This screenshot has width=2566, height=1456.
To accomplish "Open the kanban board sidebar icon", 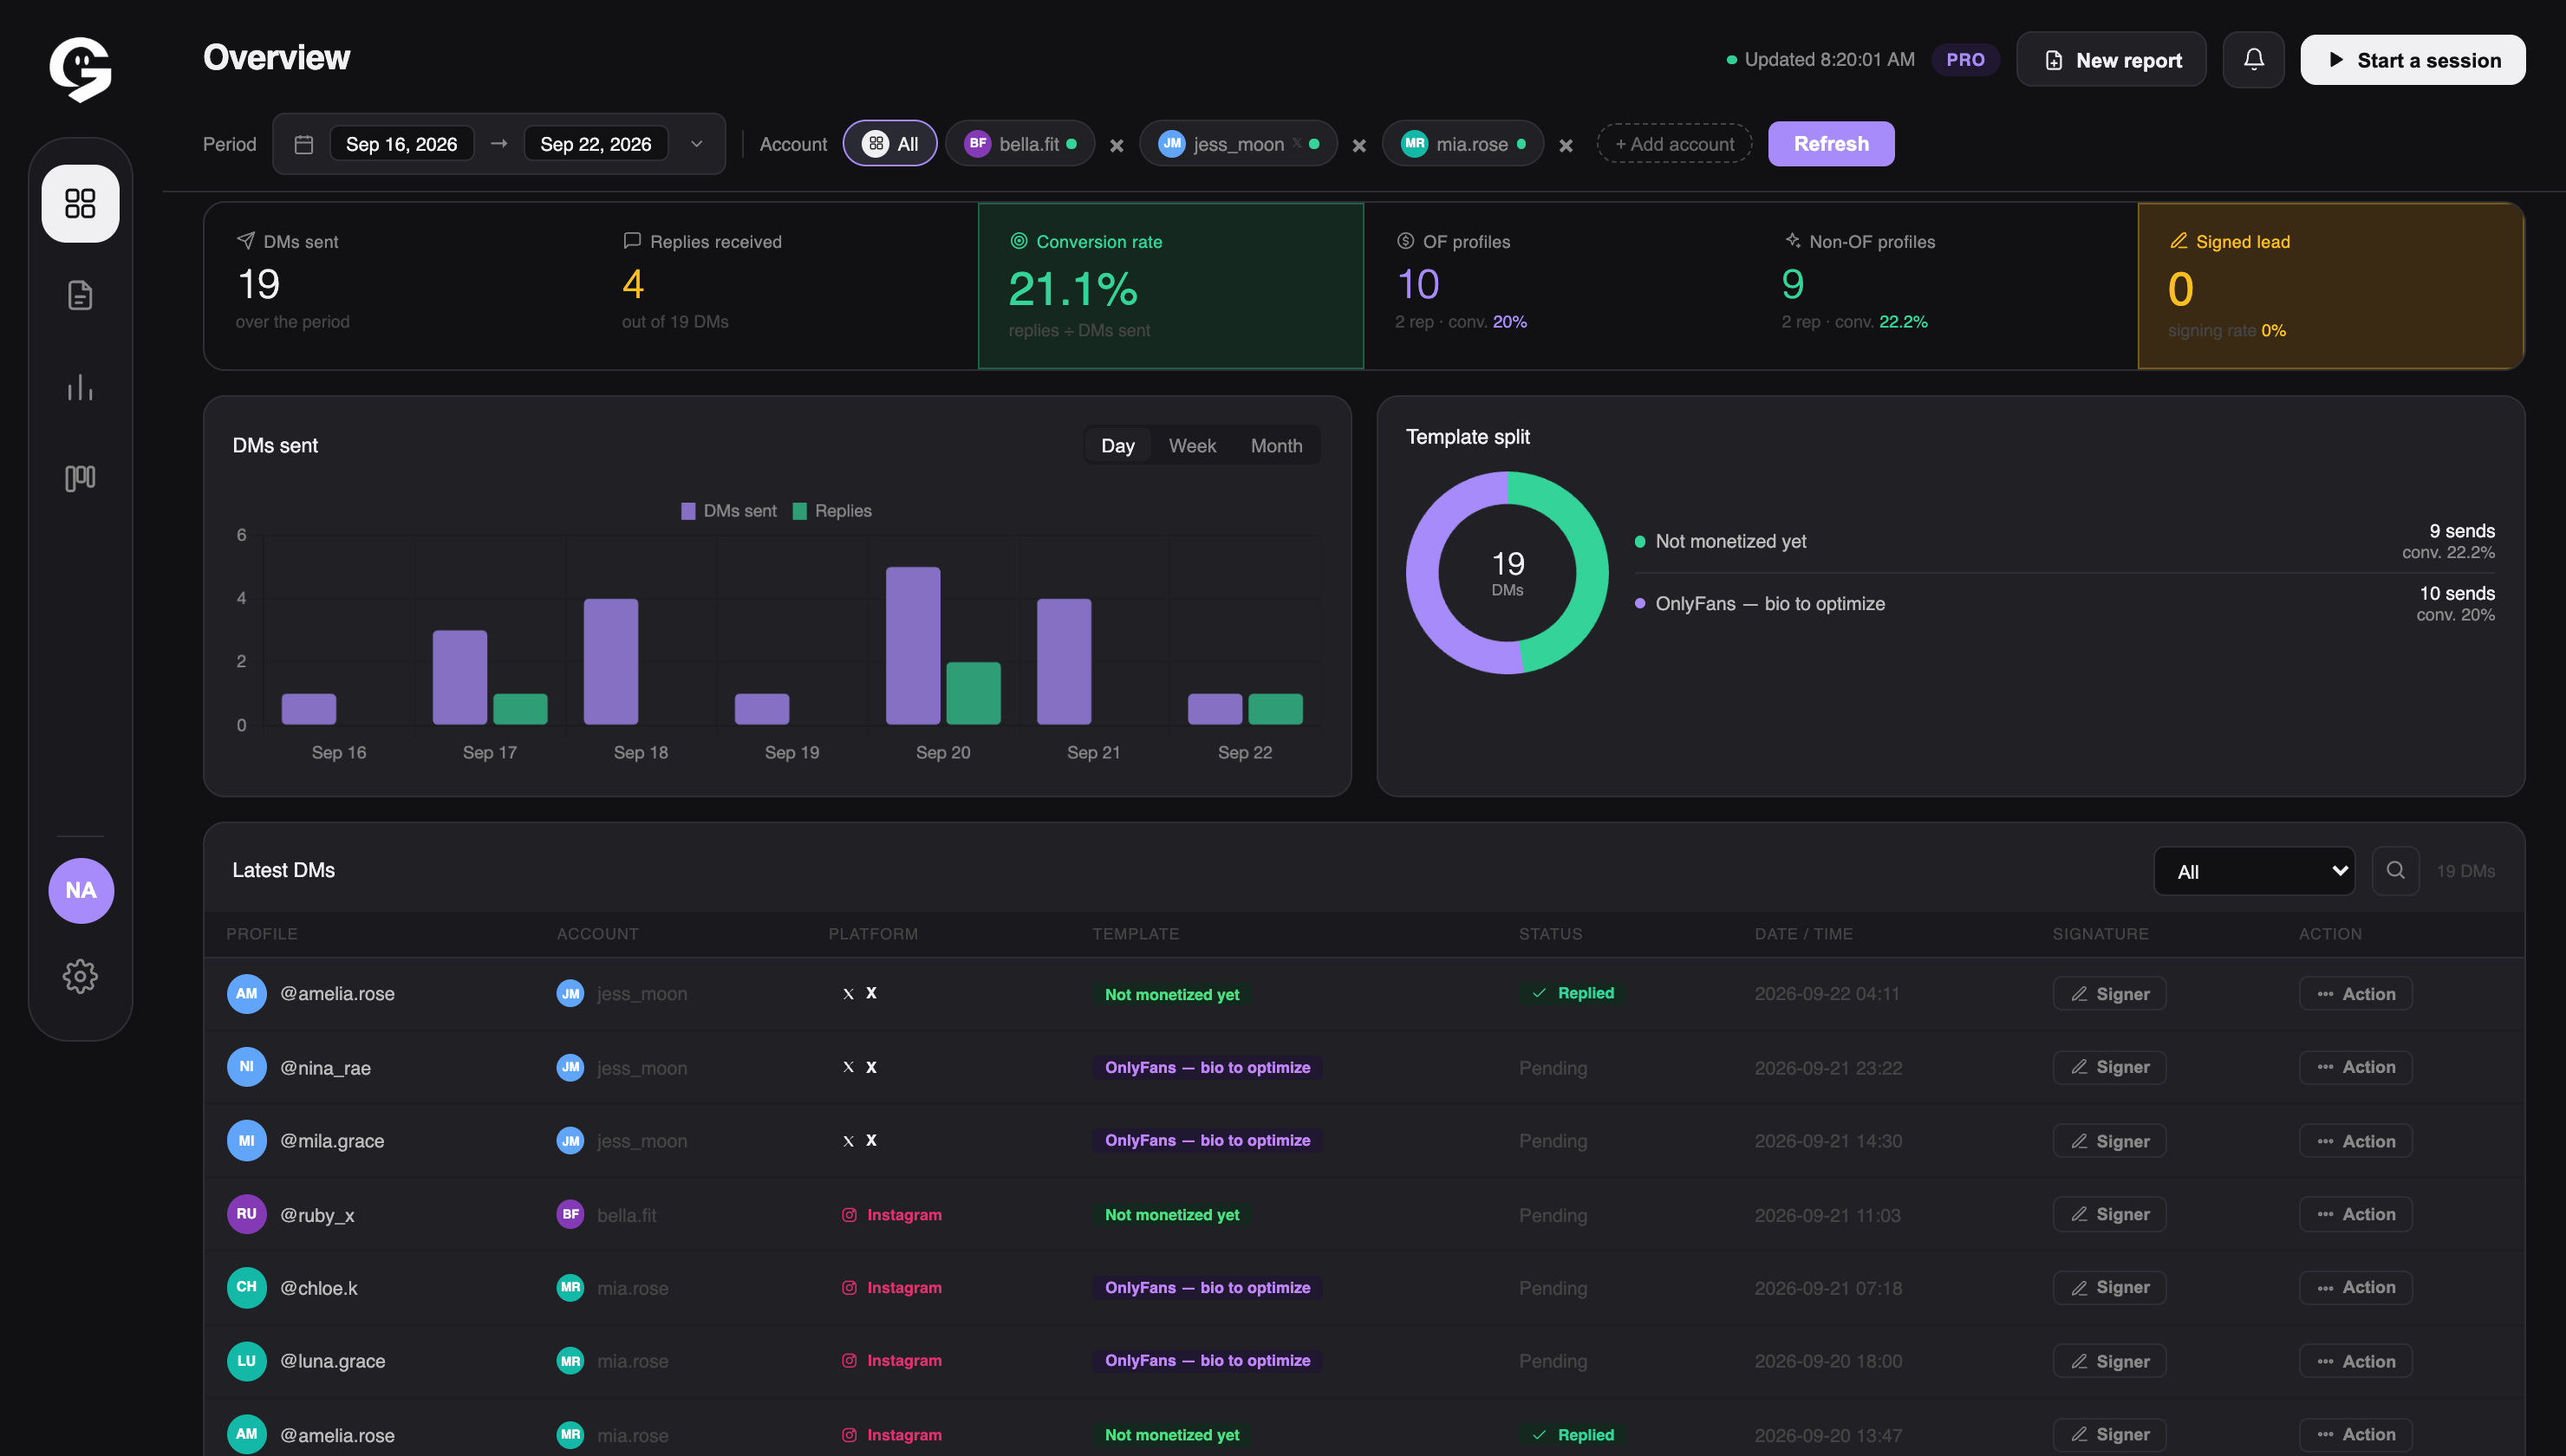I will [80, 478].
